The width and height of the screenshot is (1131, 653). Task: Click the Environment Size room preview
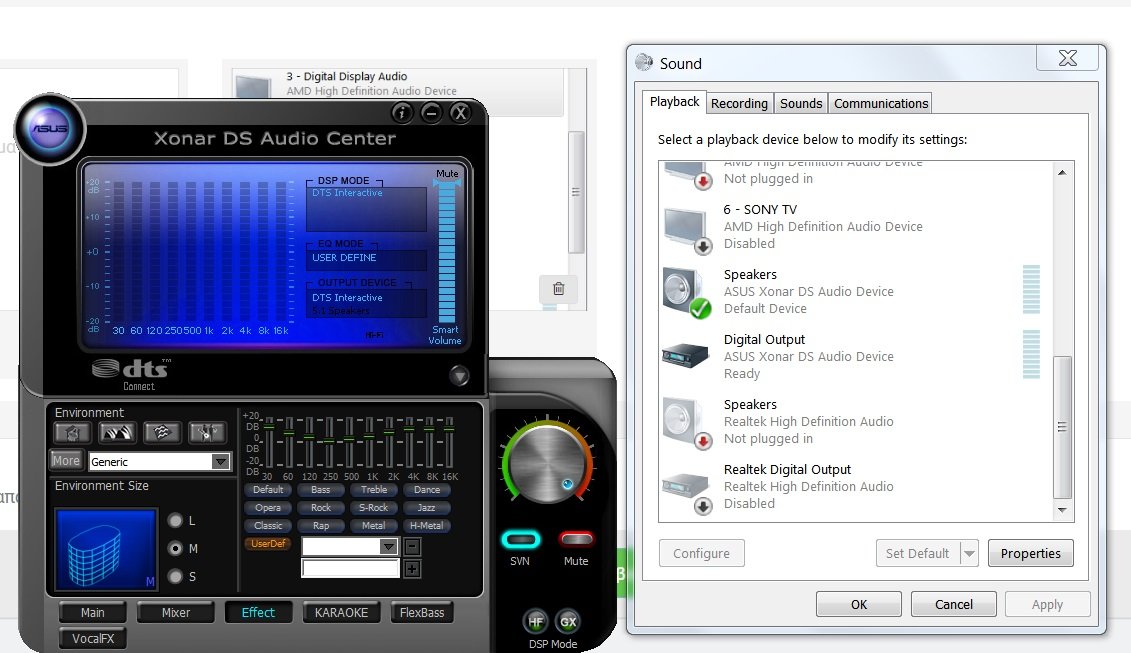pyautogui.click(x=105, y=549)
